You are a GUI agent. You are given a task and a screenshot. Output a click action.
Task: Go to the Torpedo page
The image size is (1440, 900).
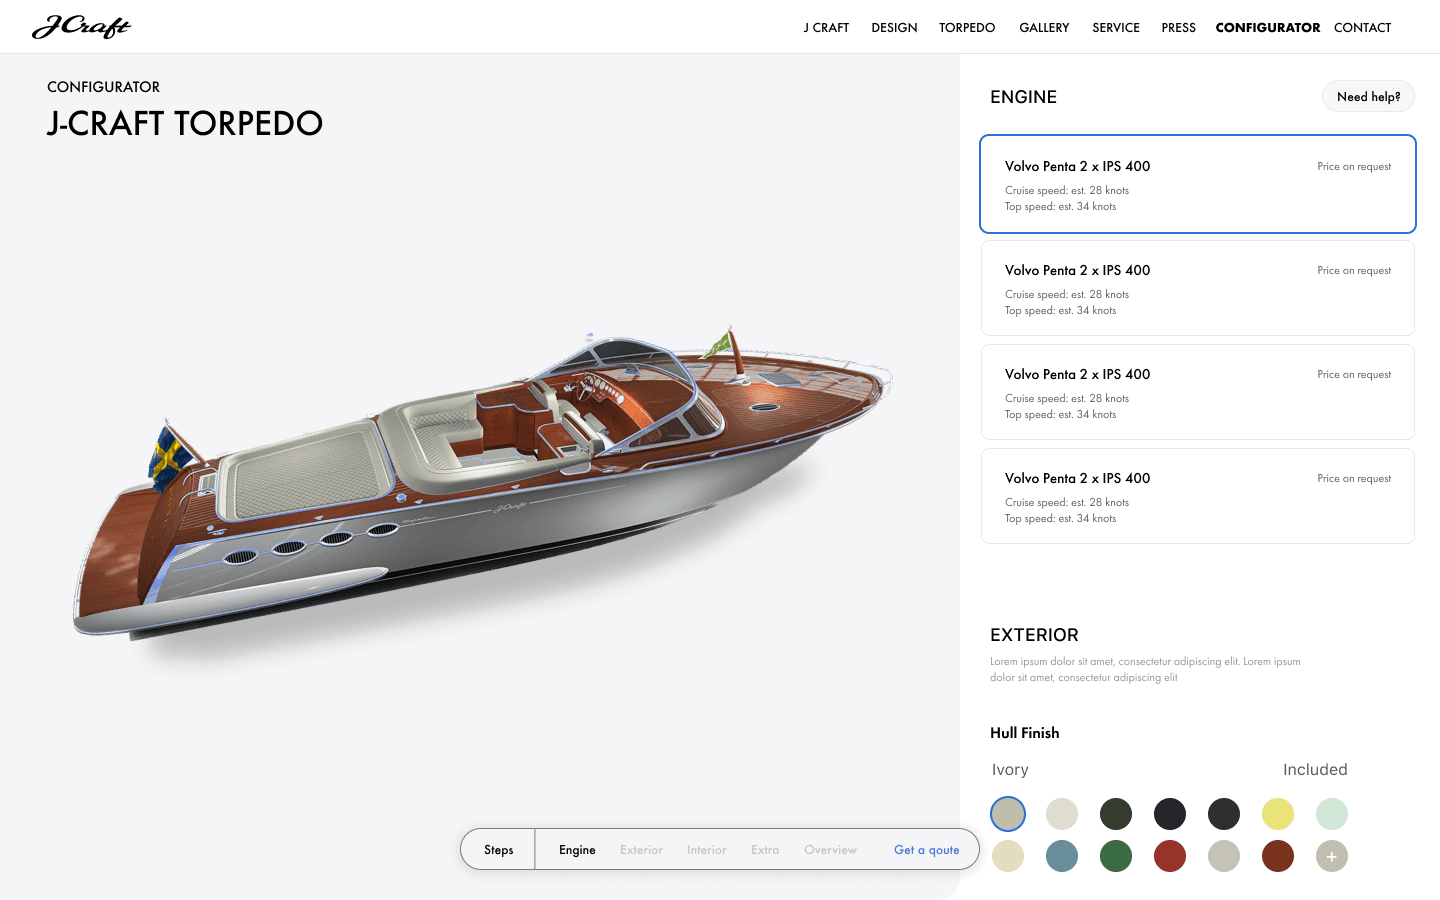point(967,28)
